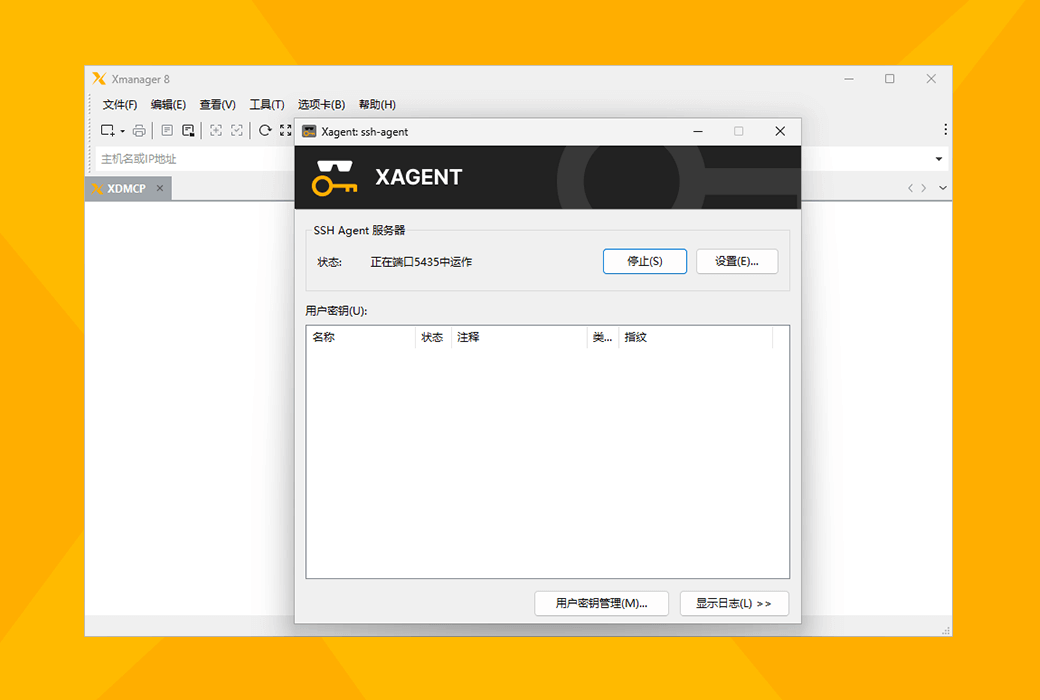Screen dimensions: 1040x700
Task: Click the dashed frame checkmark icon in toolbar
Action: coord(237,131)
